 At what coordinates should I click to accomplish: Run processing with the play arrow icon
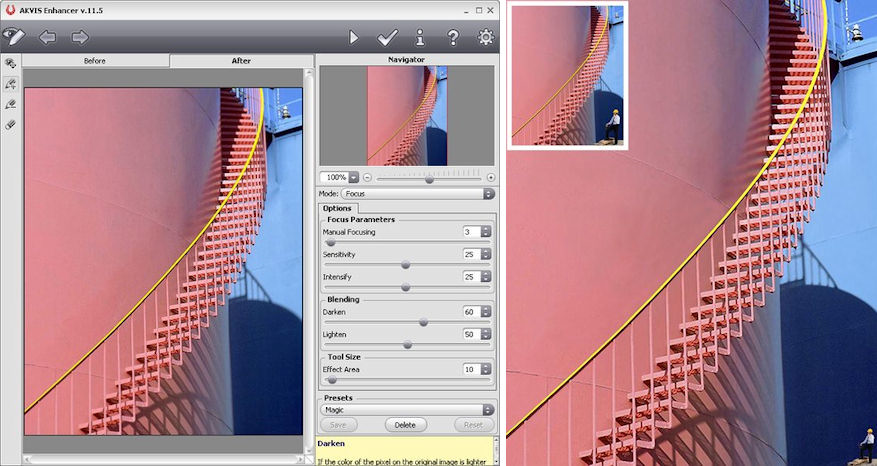pos(353,38)
